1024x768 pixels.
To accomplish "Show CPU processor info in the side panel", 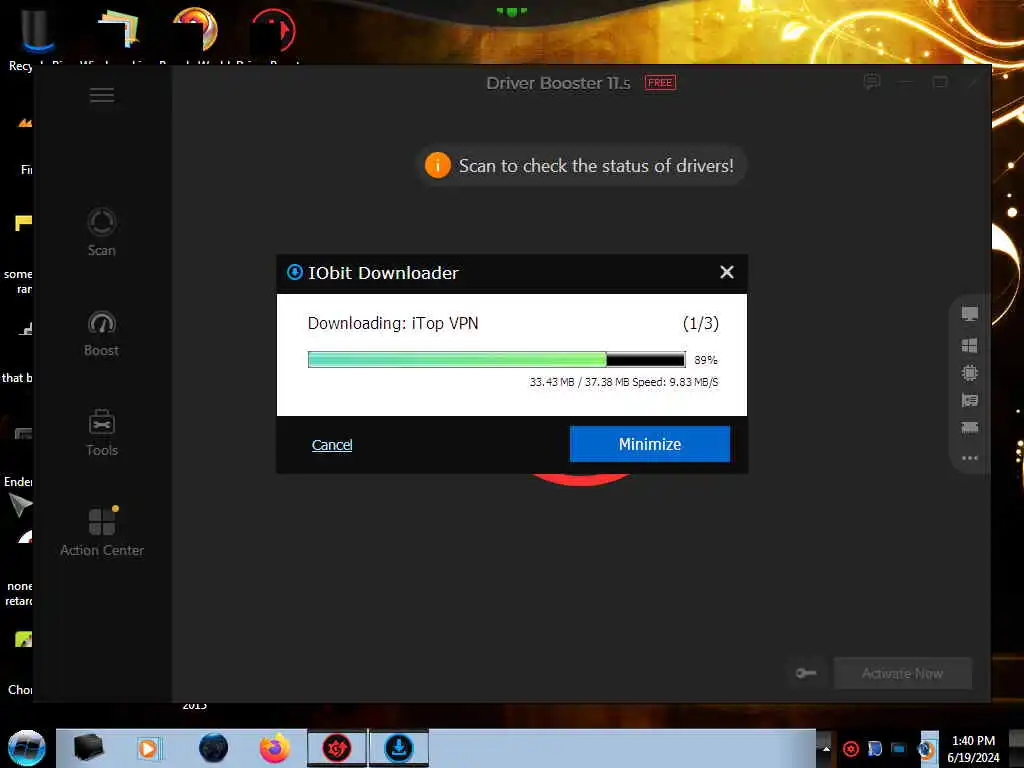I will pyautogui.click(x=970, y=373).
